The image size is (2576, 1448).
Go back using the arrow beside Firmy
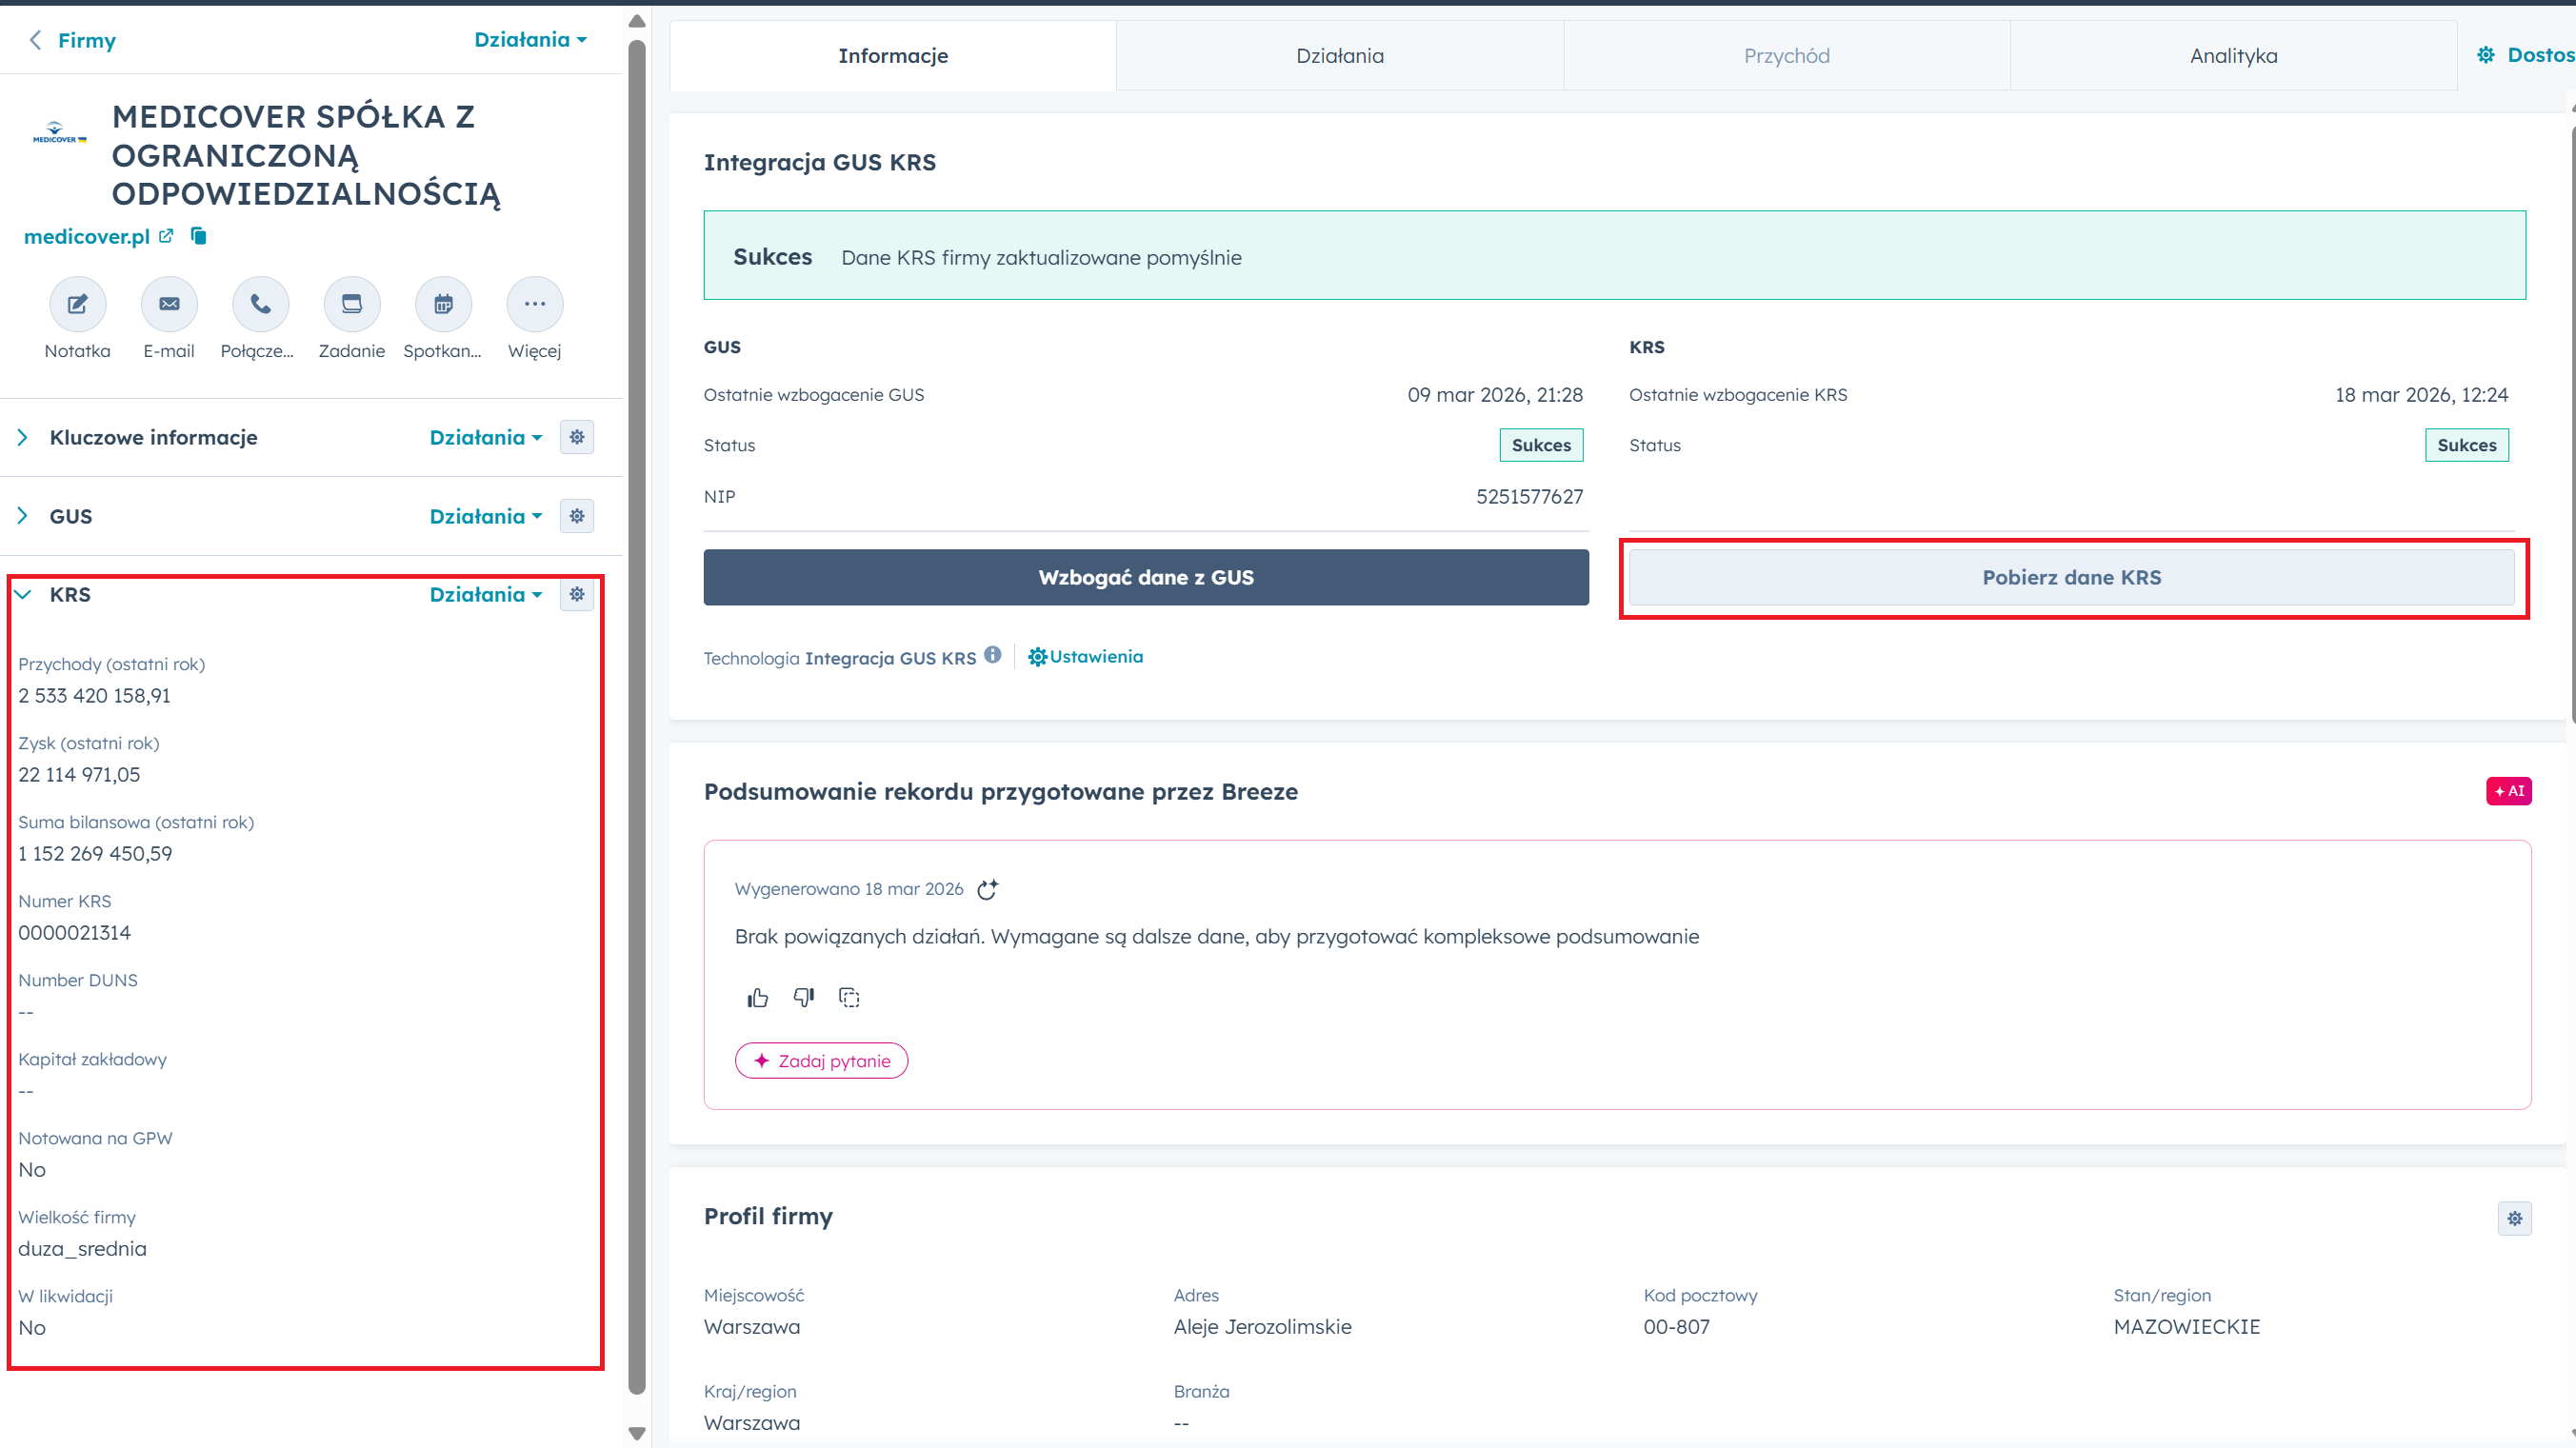[x=35, y=40]
